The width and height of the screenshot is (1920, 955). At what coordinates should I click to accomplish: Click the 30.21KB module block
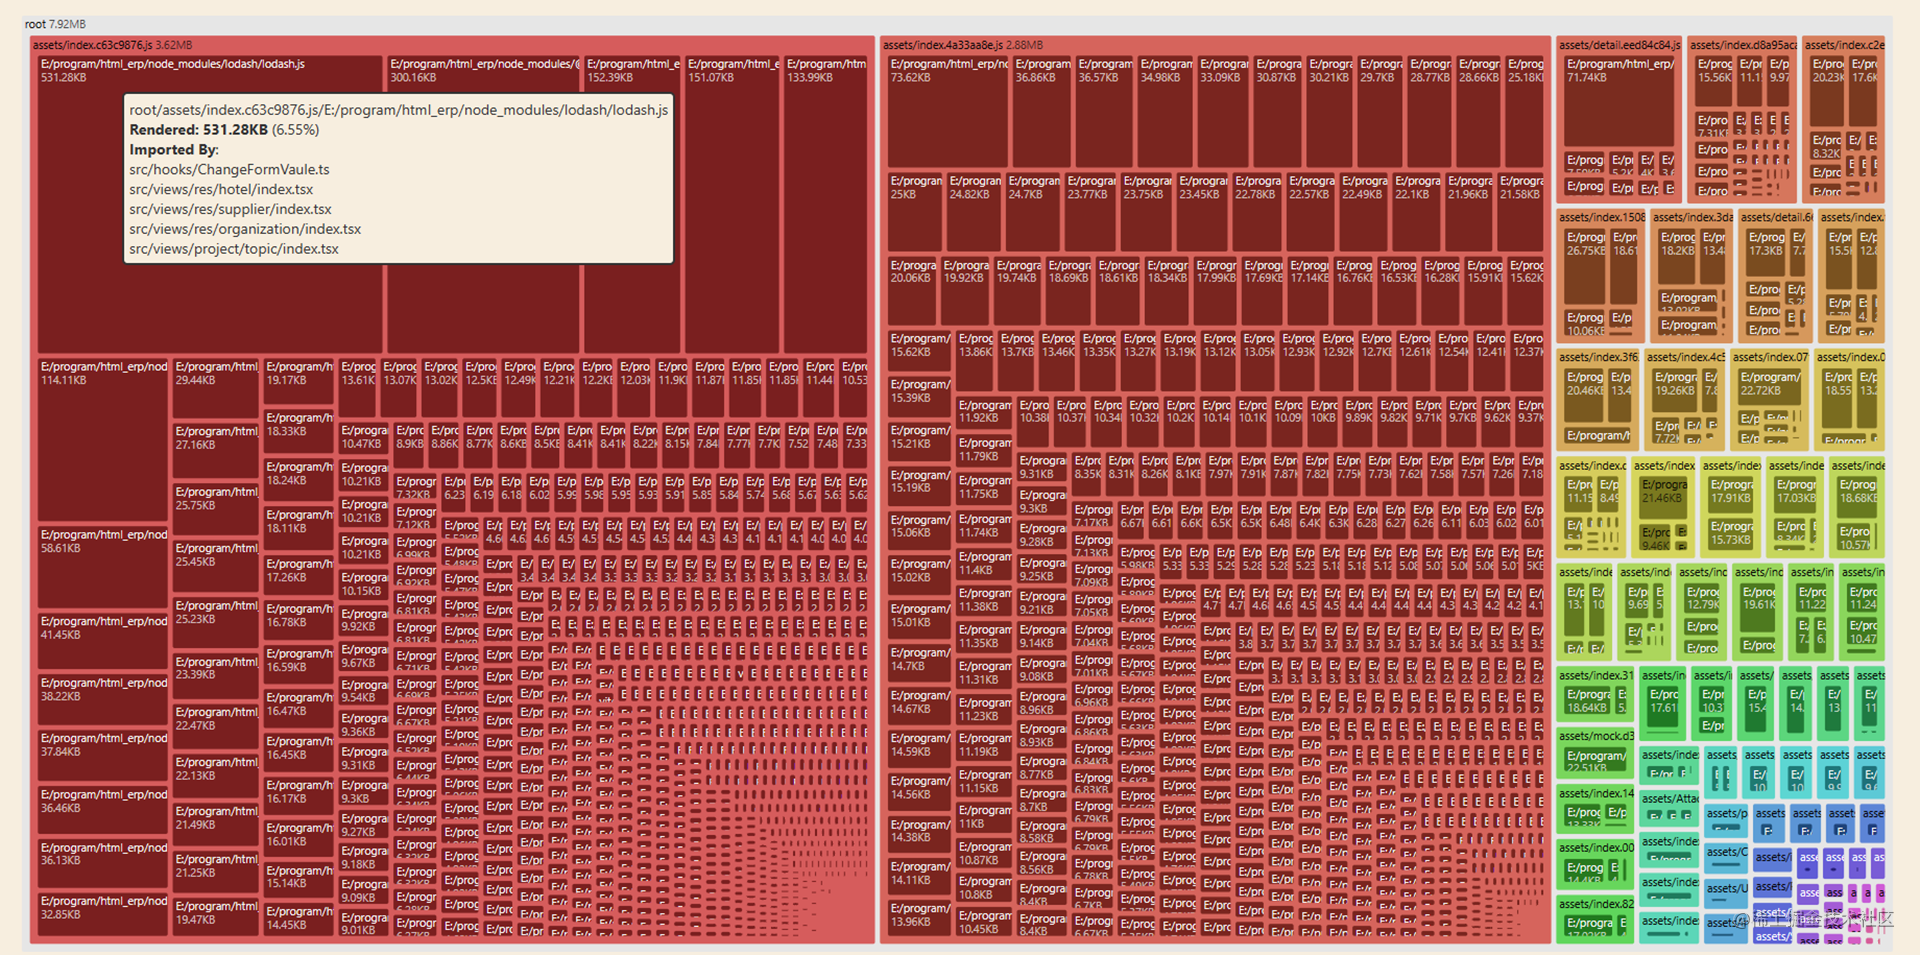(x=1331, y=111)
